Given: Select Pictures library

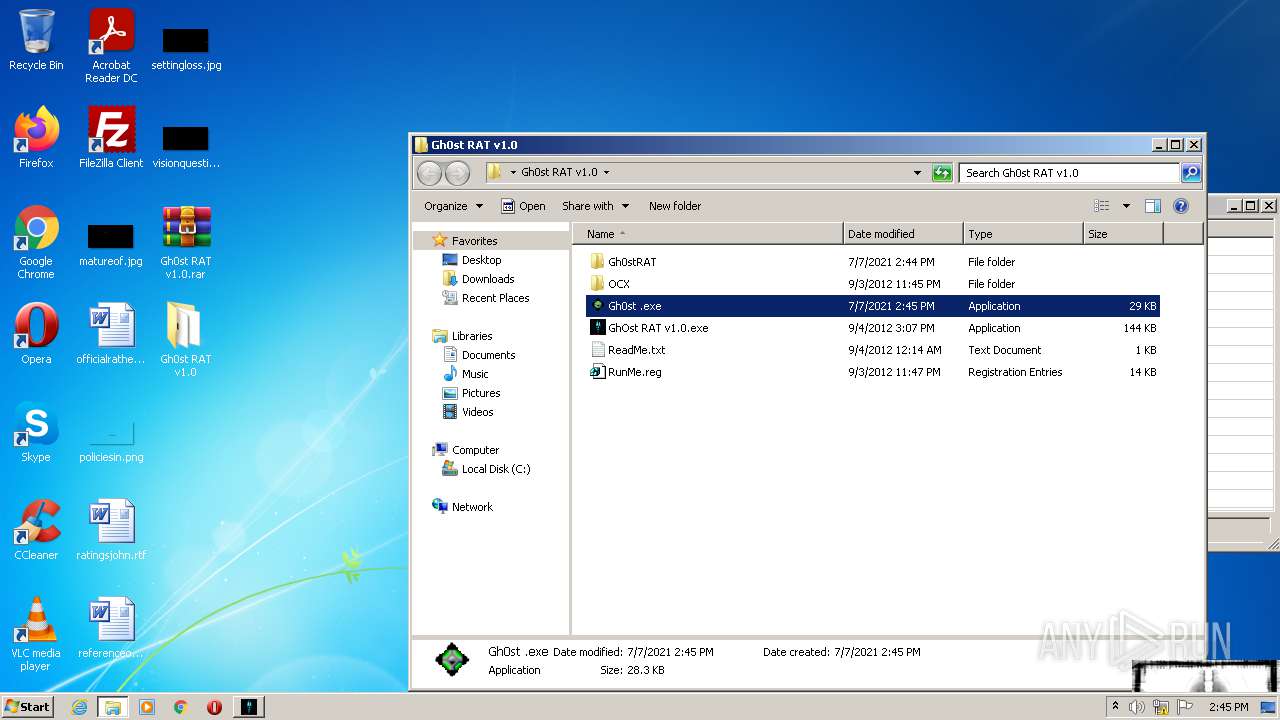Looking at the screenshot, I should pos(480,393).
